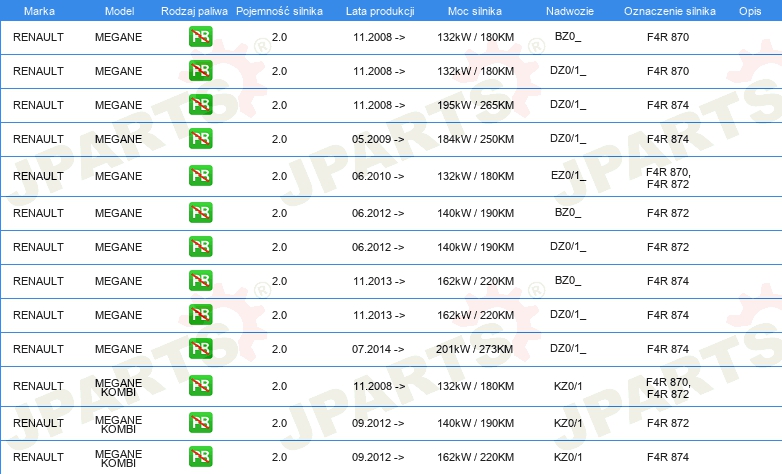Click F4R 874 in the 184kW / 250KM row
The width and height of the screenshot is (782, 474).
pos(668,139)
